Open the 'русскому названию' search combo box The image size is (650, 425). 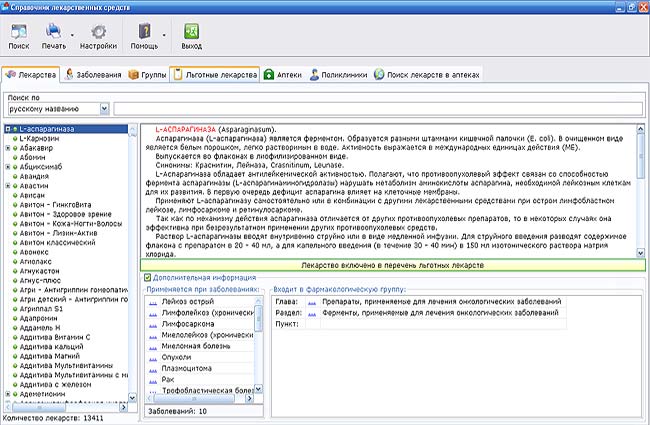[x=58, y=109]
